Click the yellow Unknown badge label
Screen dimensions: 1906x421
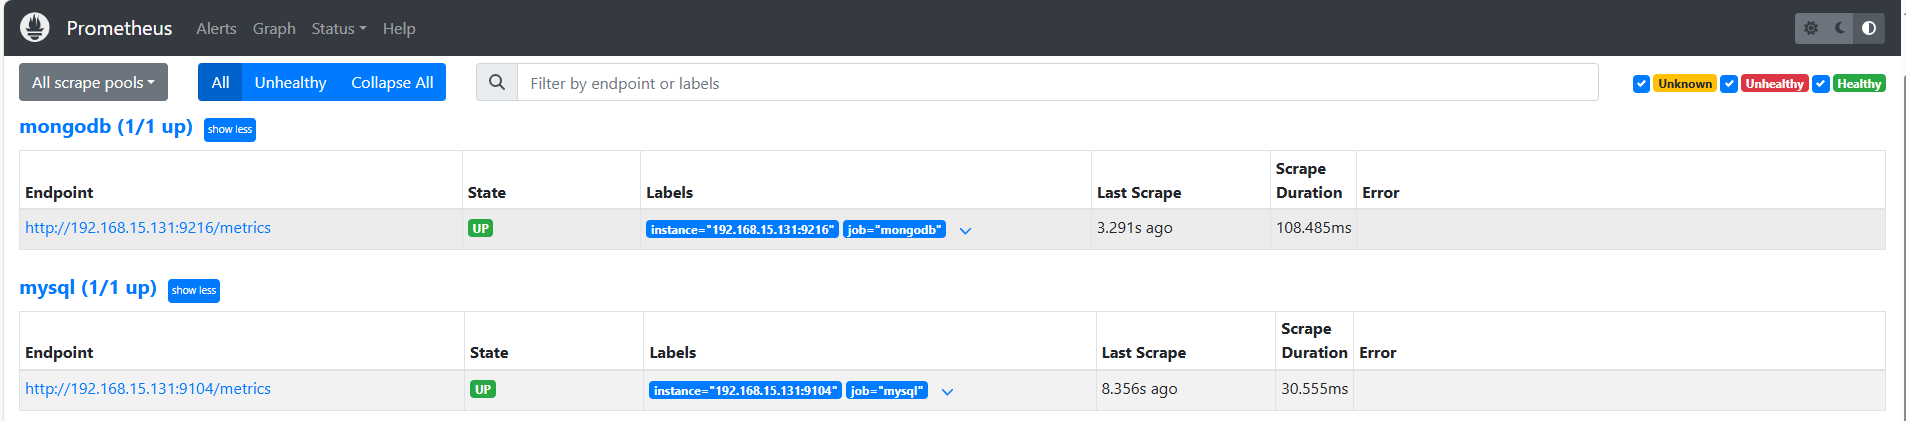pyautogui.click(x=1685, y=84)
